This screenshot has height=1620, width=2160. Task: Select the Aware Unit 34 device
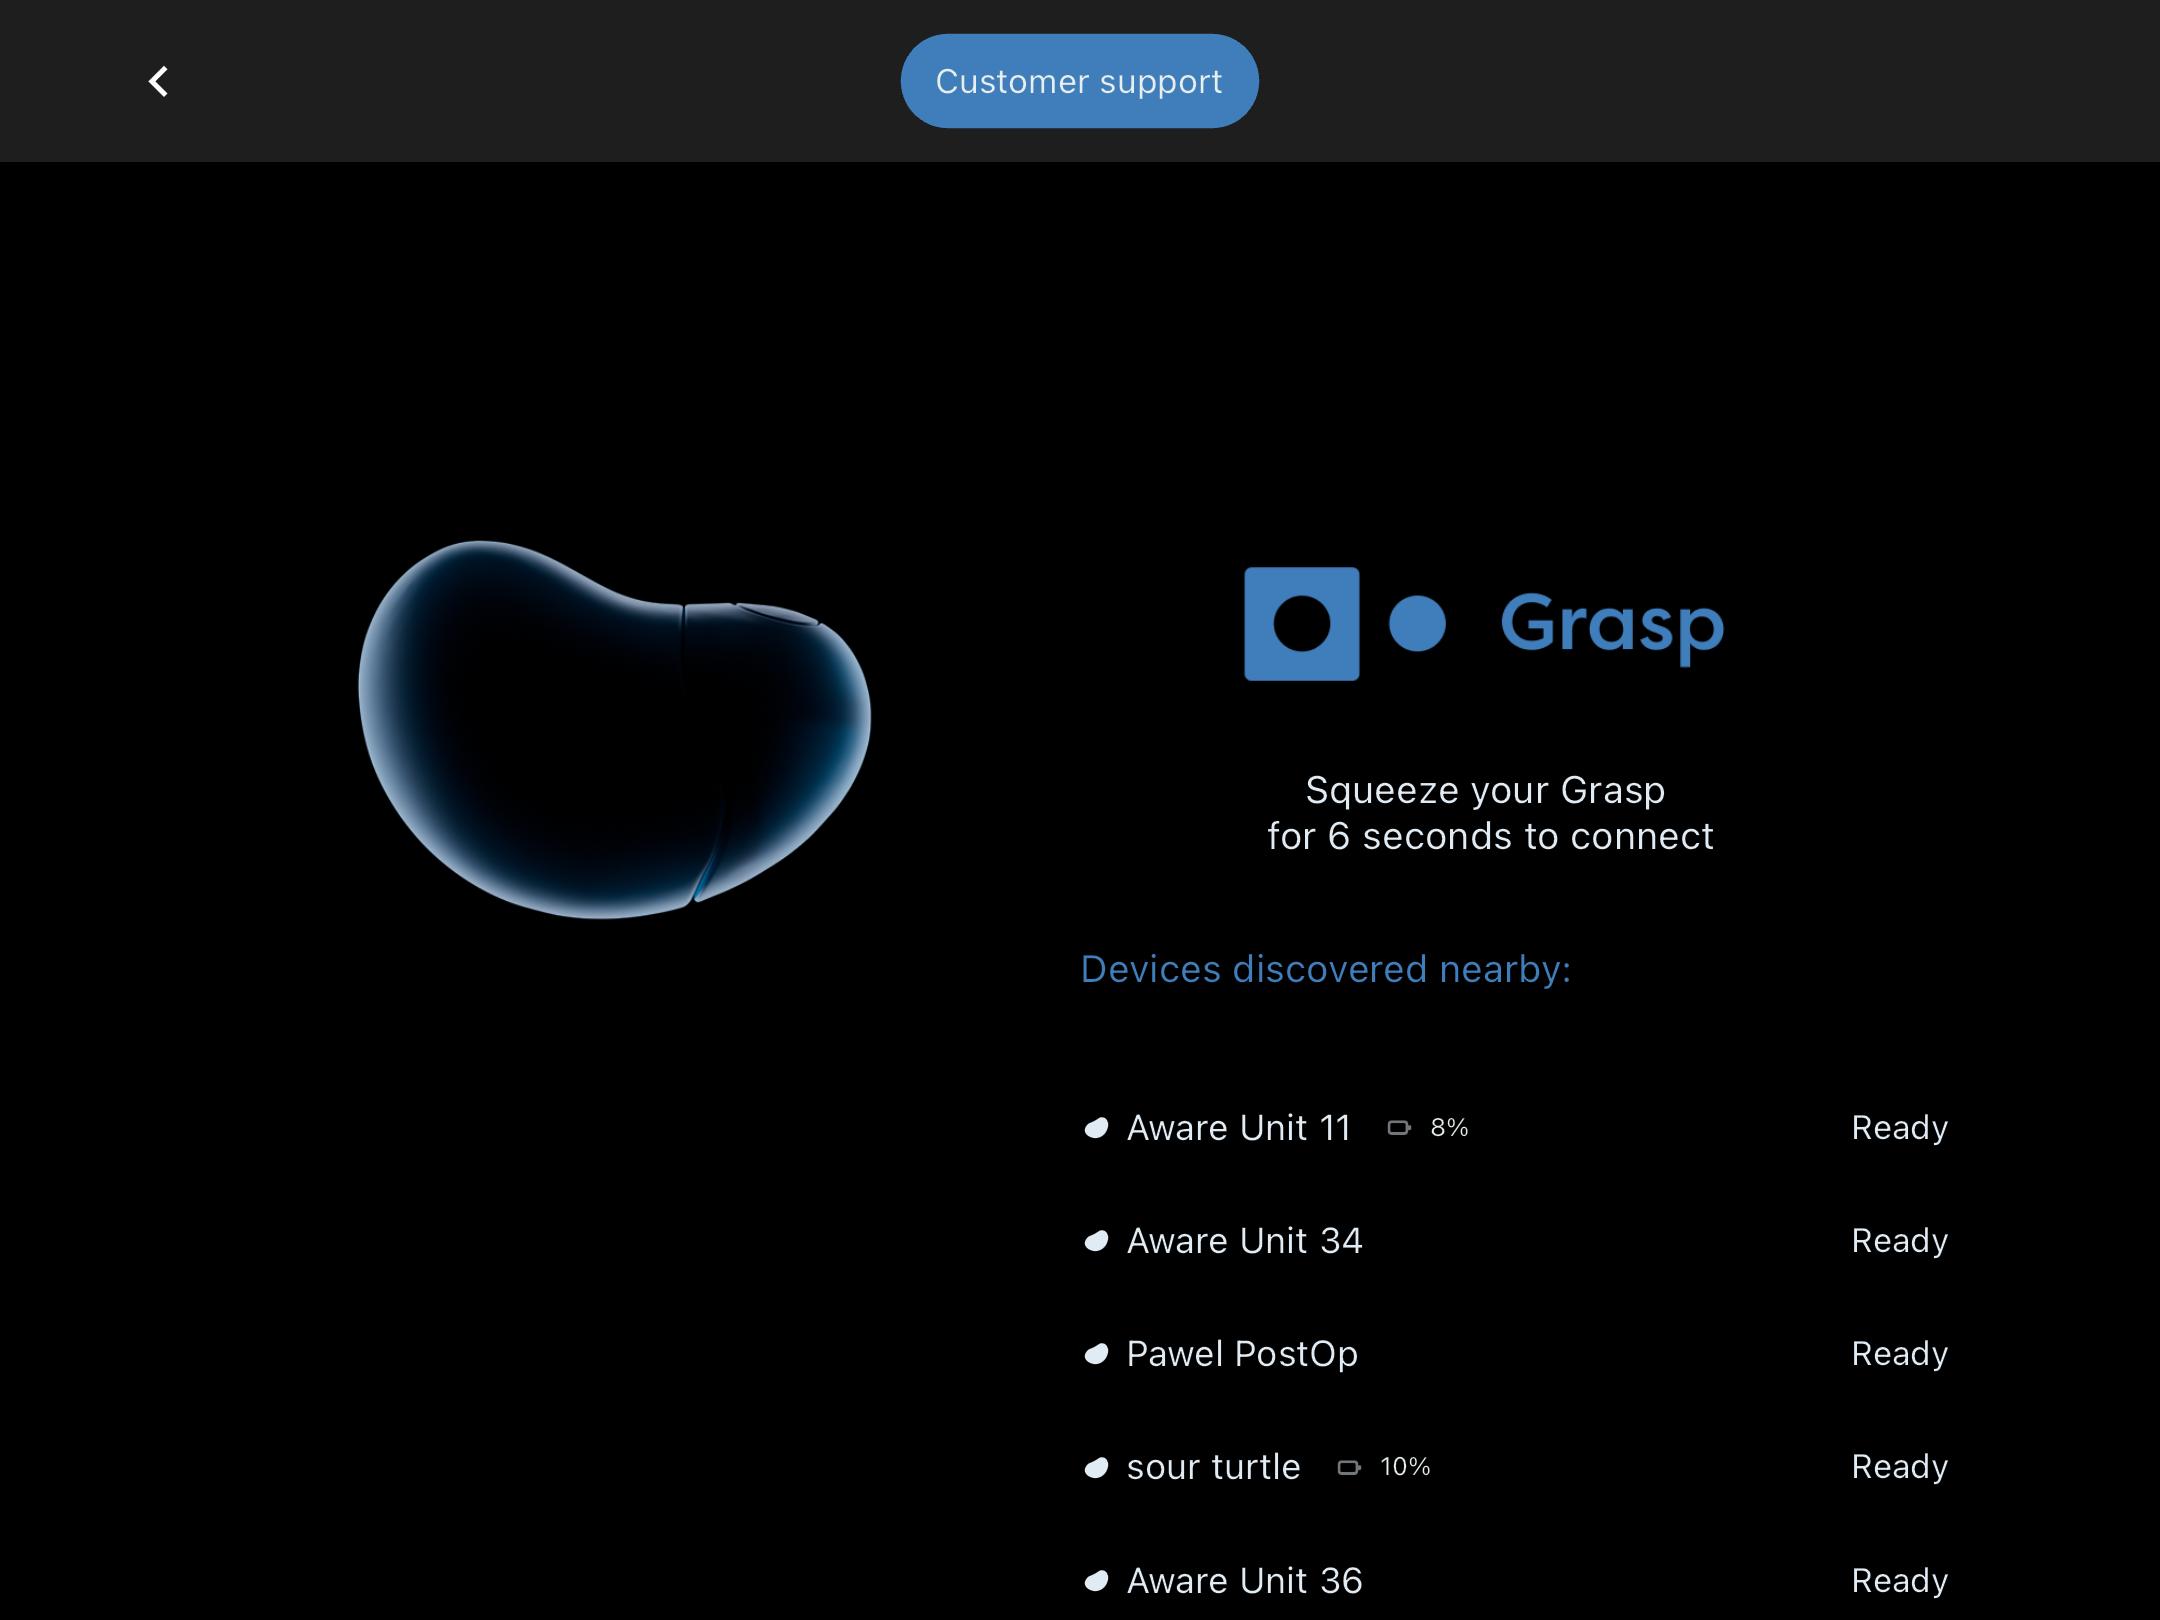(1516, 1241)
